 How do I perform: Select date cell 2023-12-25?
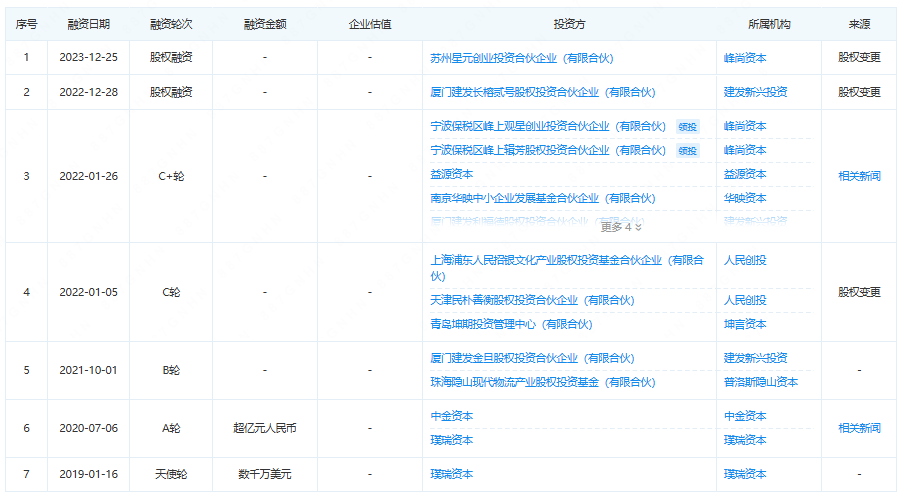pyautogui.click(x=89, y=58)
